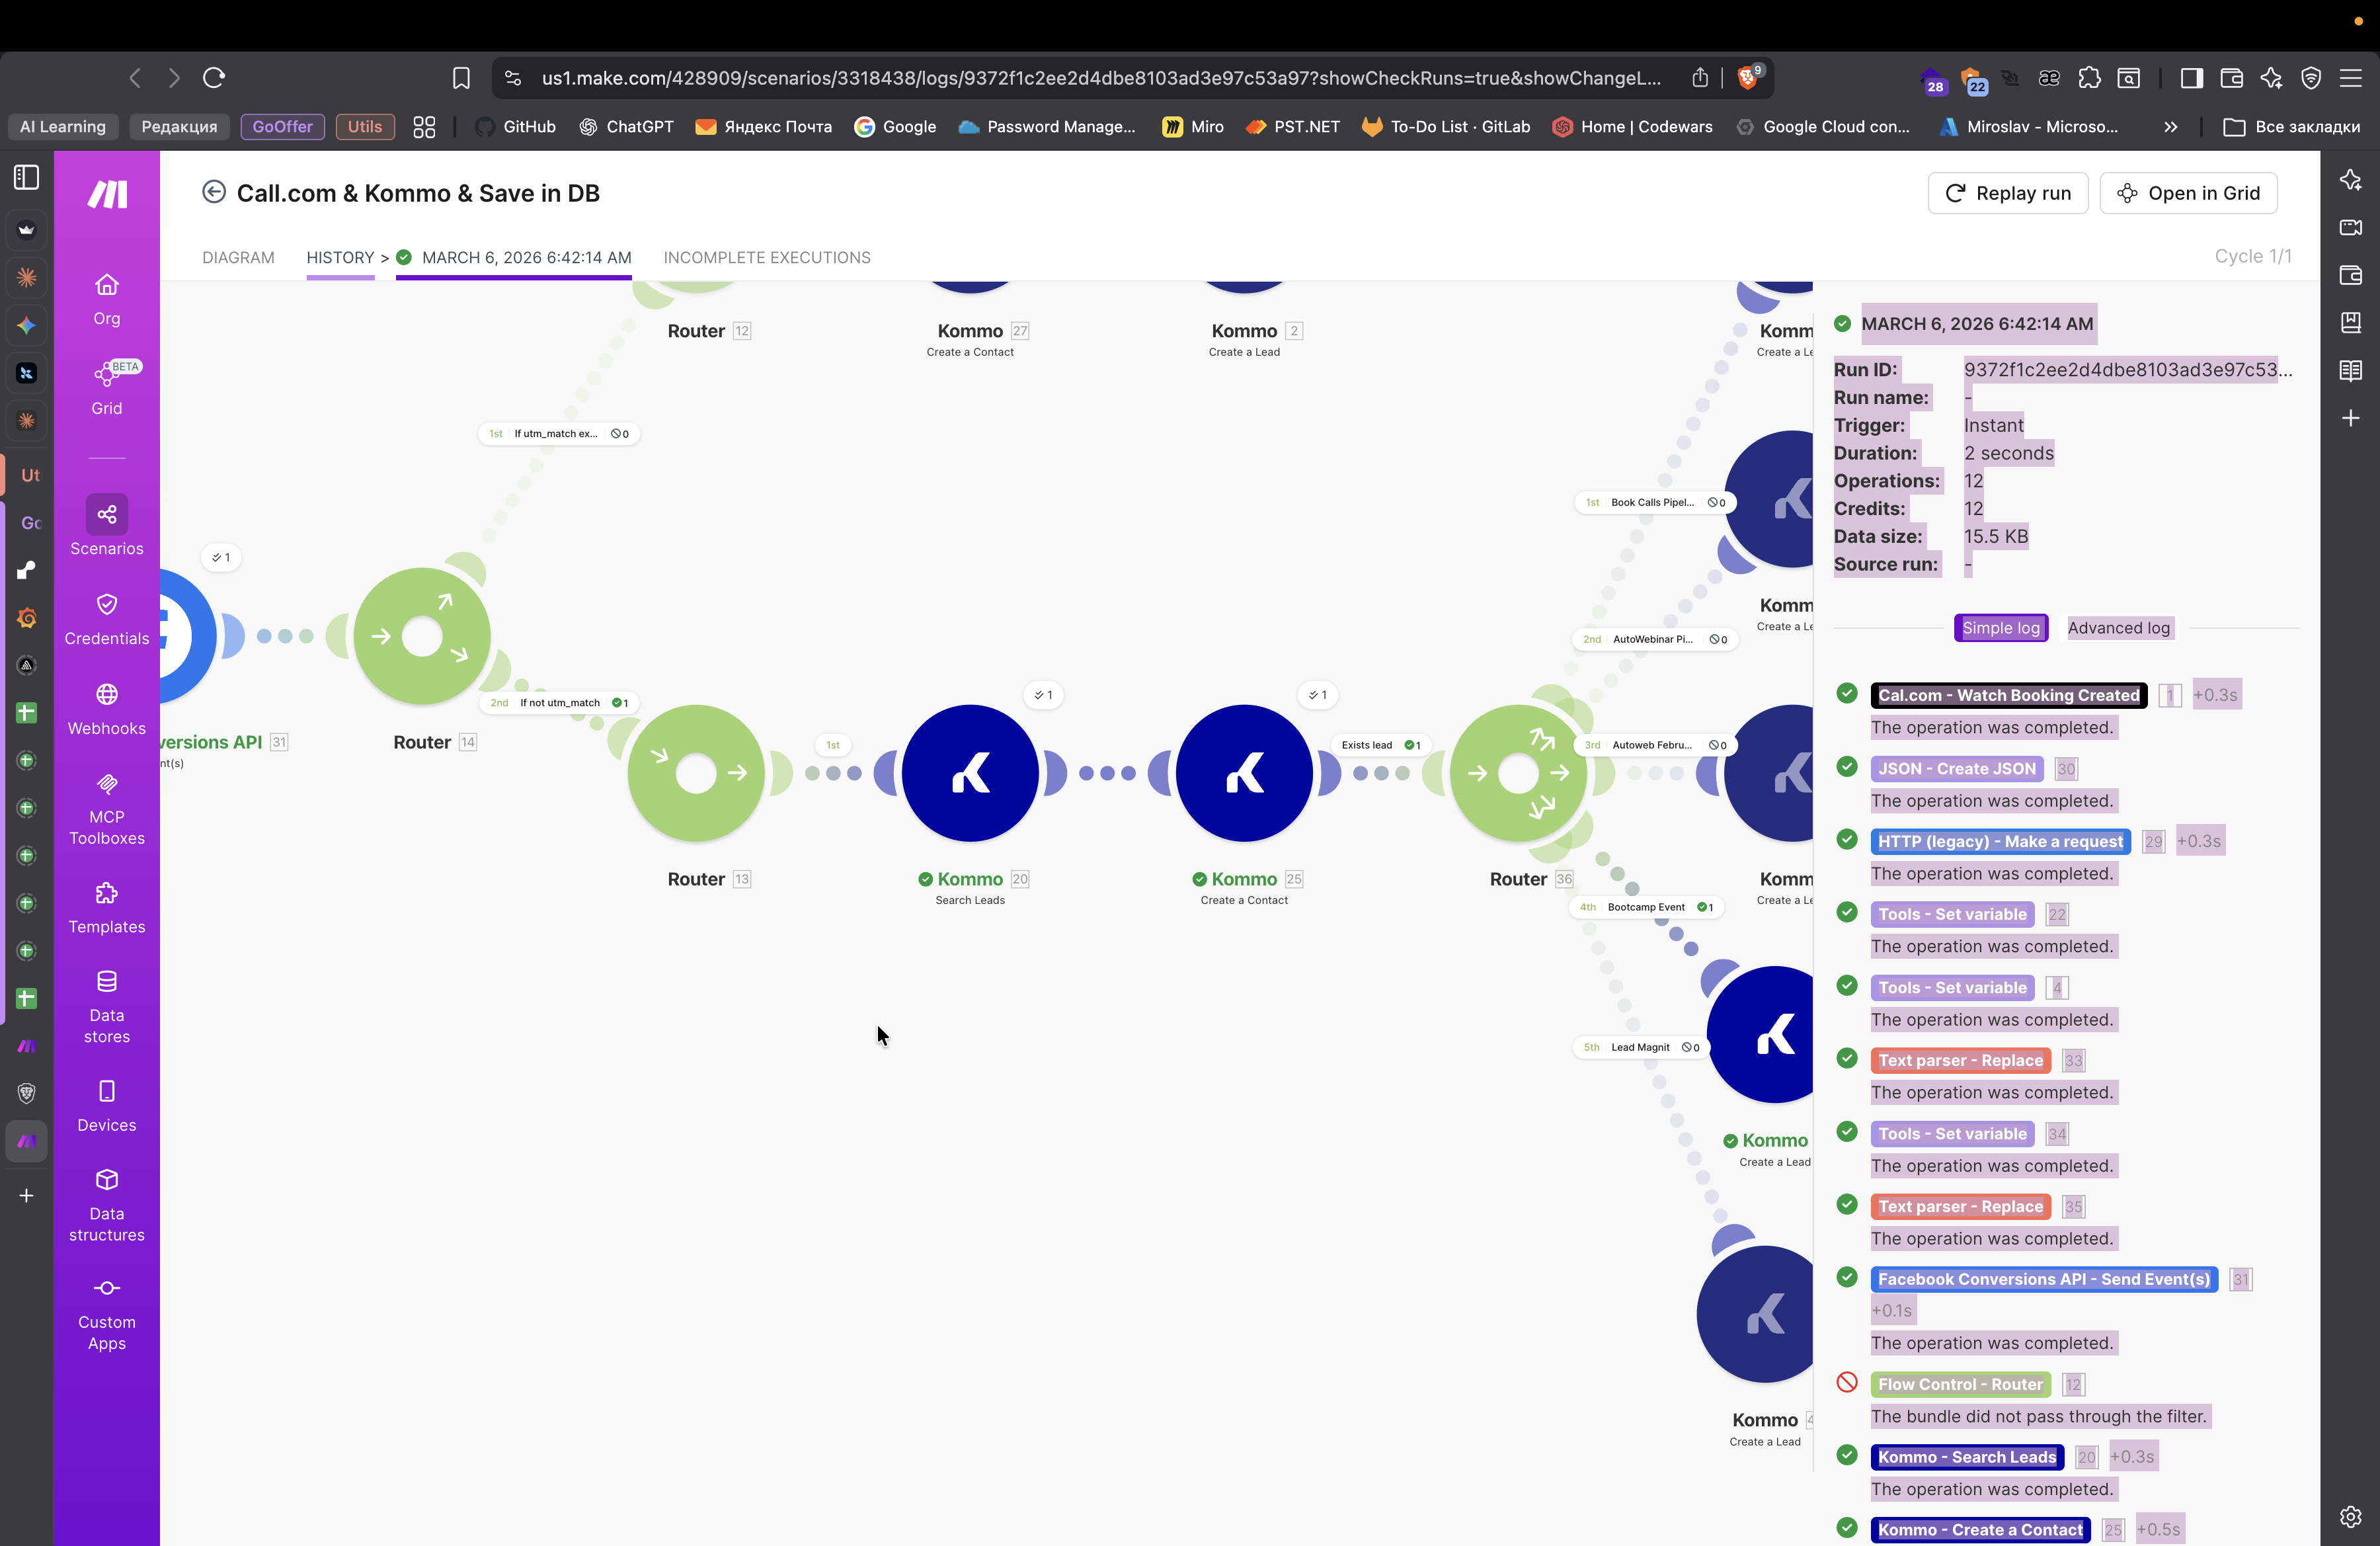The width and height of the screenshot is (2380, 1546).
Task: Click the Templates puzzle icon
Action: tap(106, 893)
